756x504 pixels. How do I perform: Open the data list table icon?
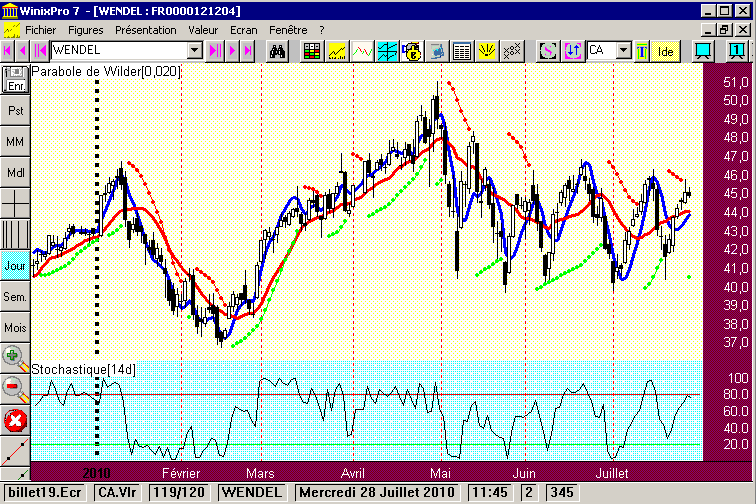[x=462, y=51]
